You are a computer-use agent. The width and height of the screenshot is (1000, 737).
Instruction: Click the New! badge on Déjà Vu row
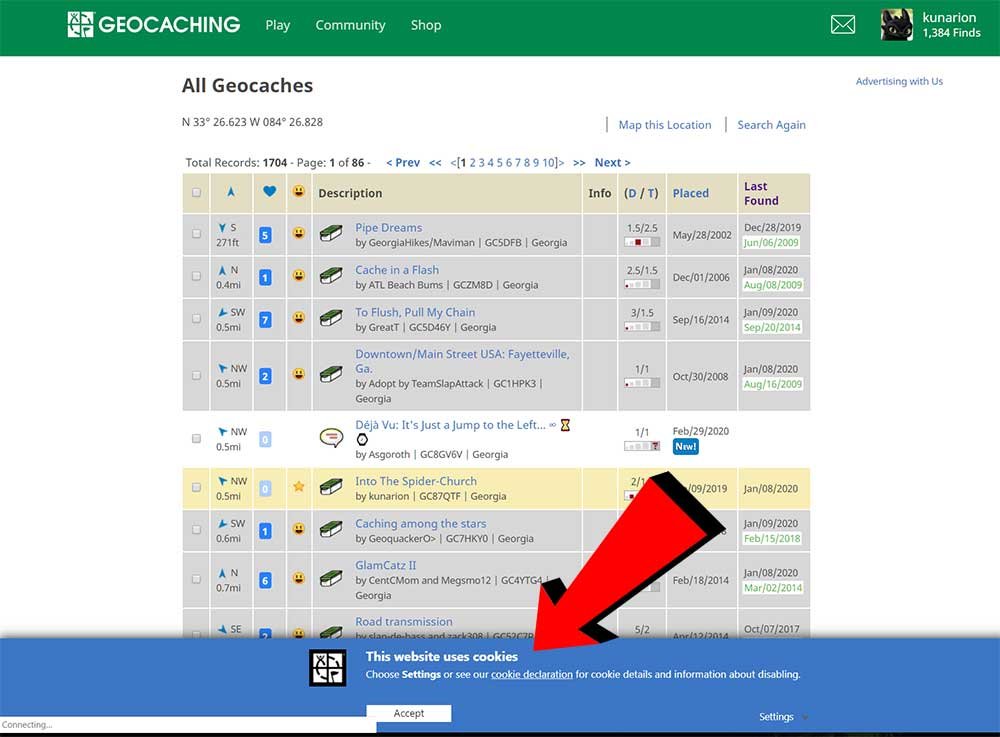(686, 446)
